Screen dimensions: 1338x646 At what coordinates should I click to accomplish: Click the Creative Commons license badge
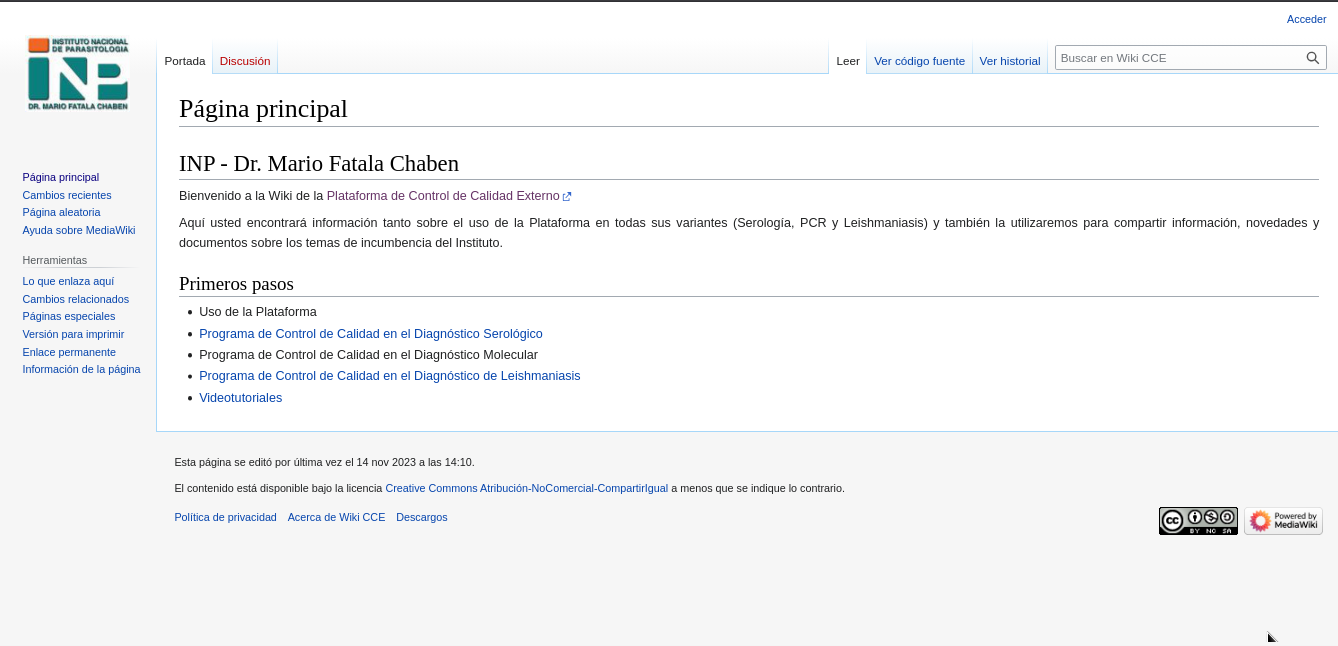pos(1198,521)
